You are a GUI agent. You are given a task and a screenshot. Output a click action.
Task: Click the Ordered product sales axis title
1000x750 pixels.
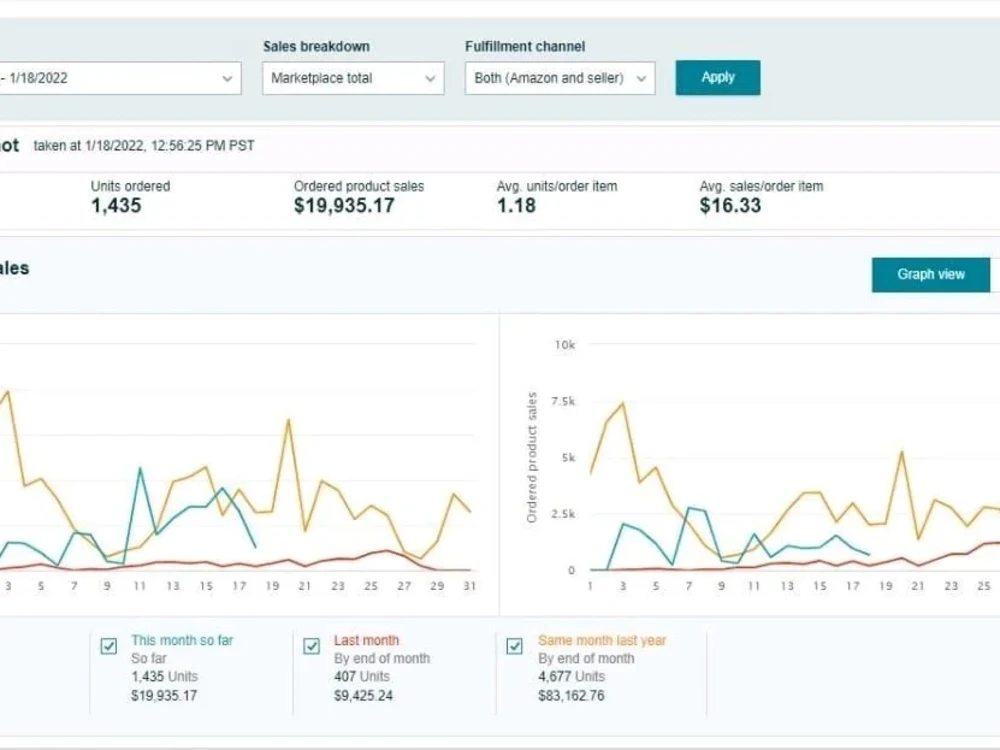[x=532, y=457]
